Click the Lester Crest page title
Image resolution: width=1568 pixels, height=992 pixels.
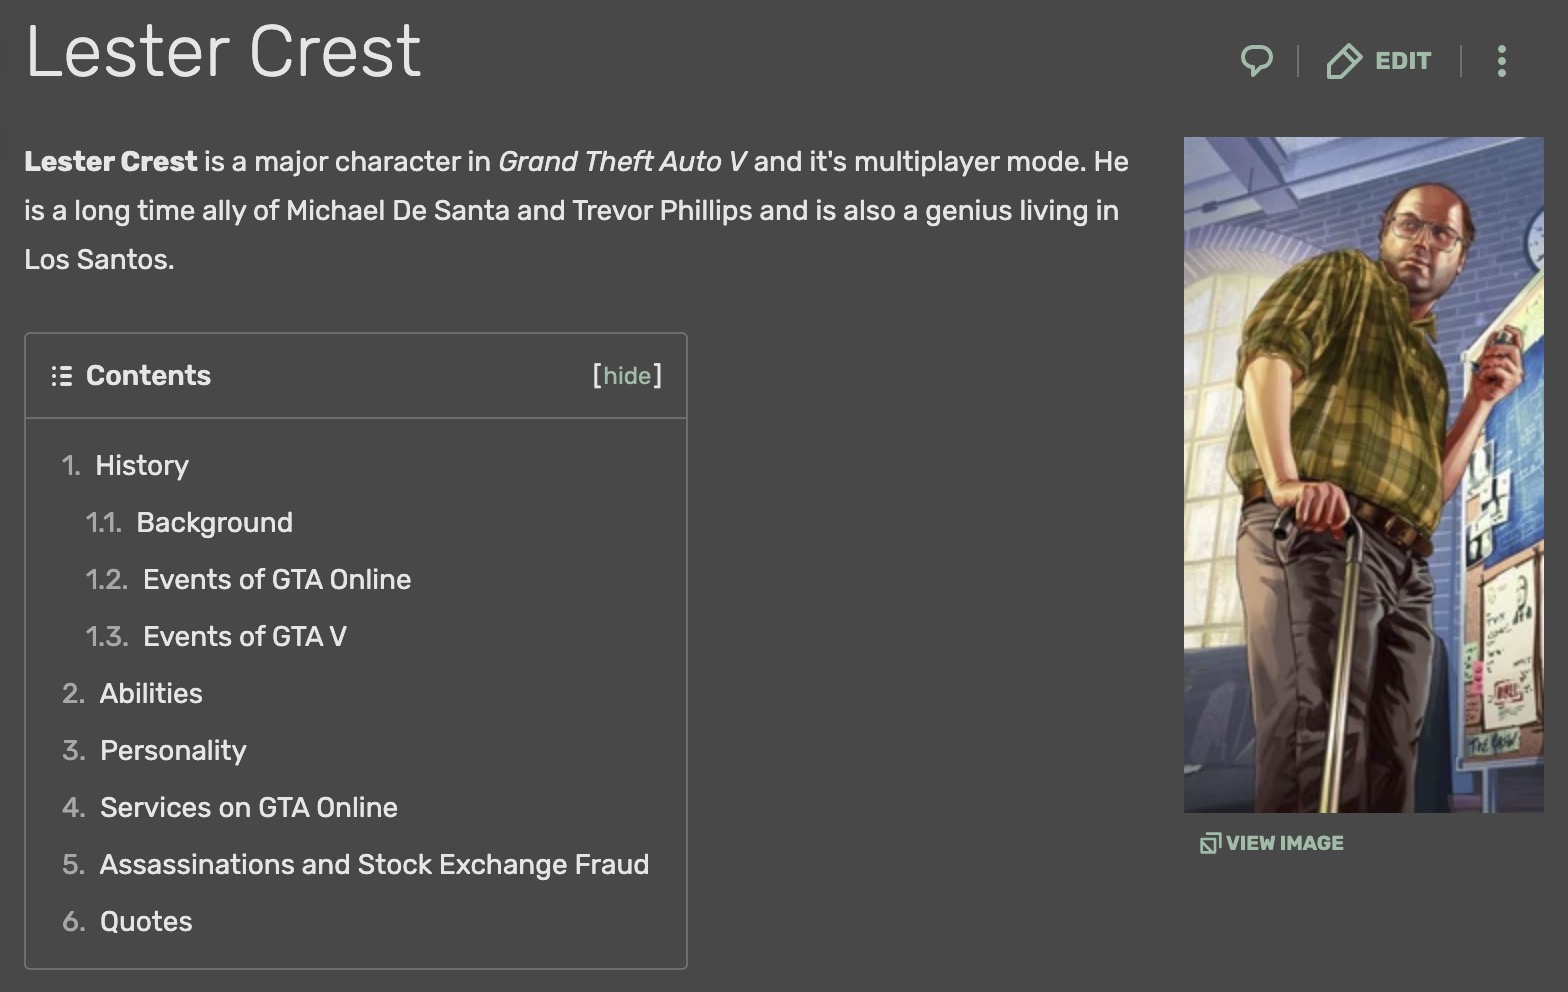pos(223,52)
